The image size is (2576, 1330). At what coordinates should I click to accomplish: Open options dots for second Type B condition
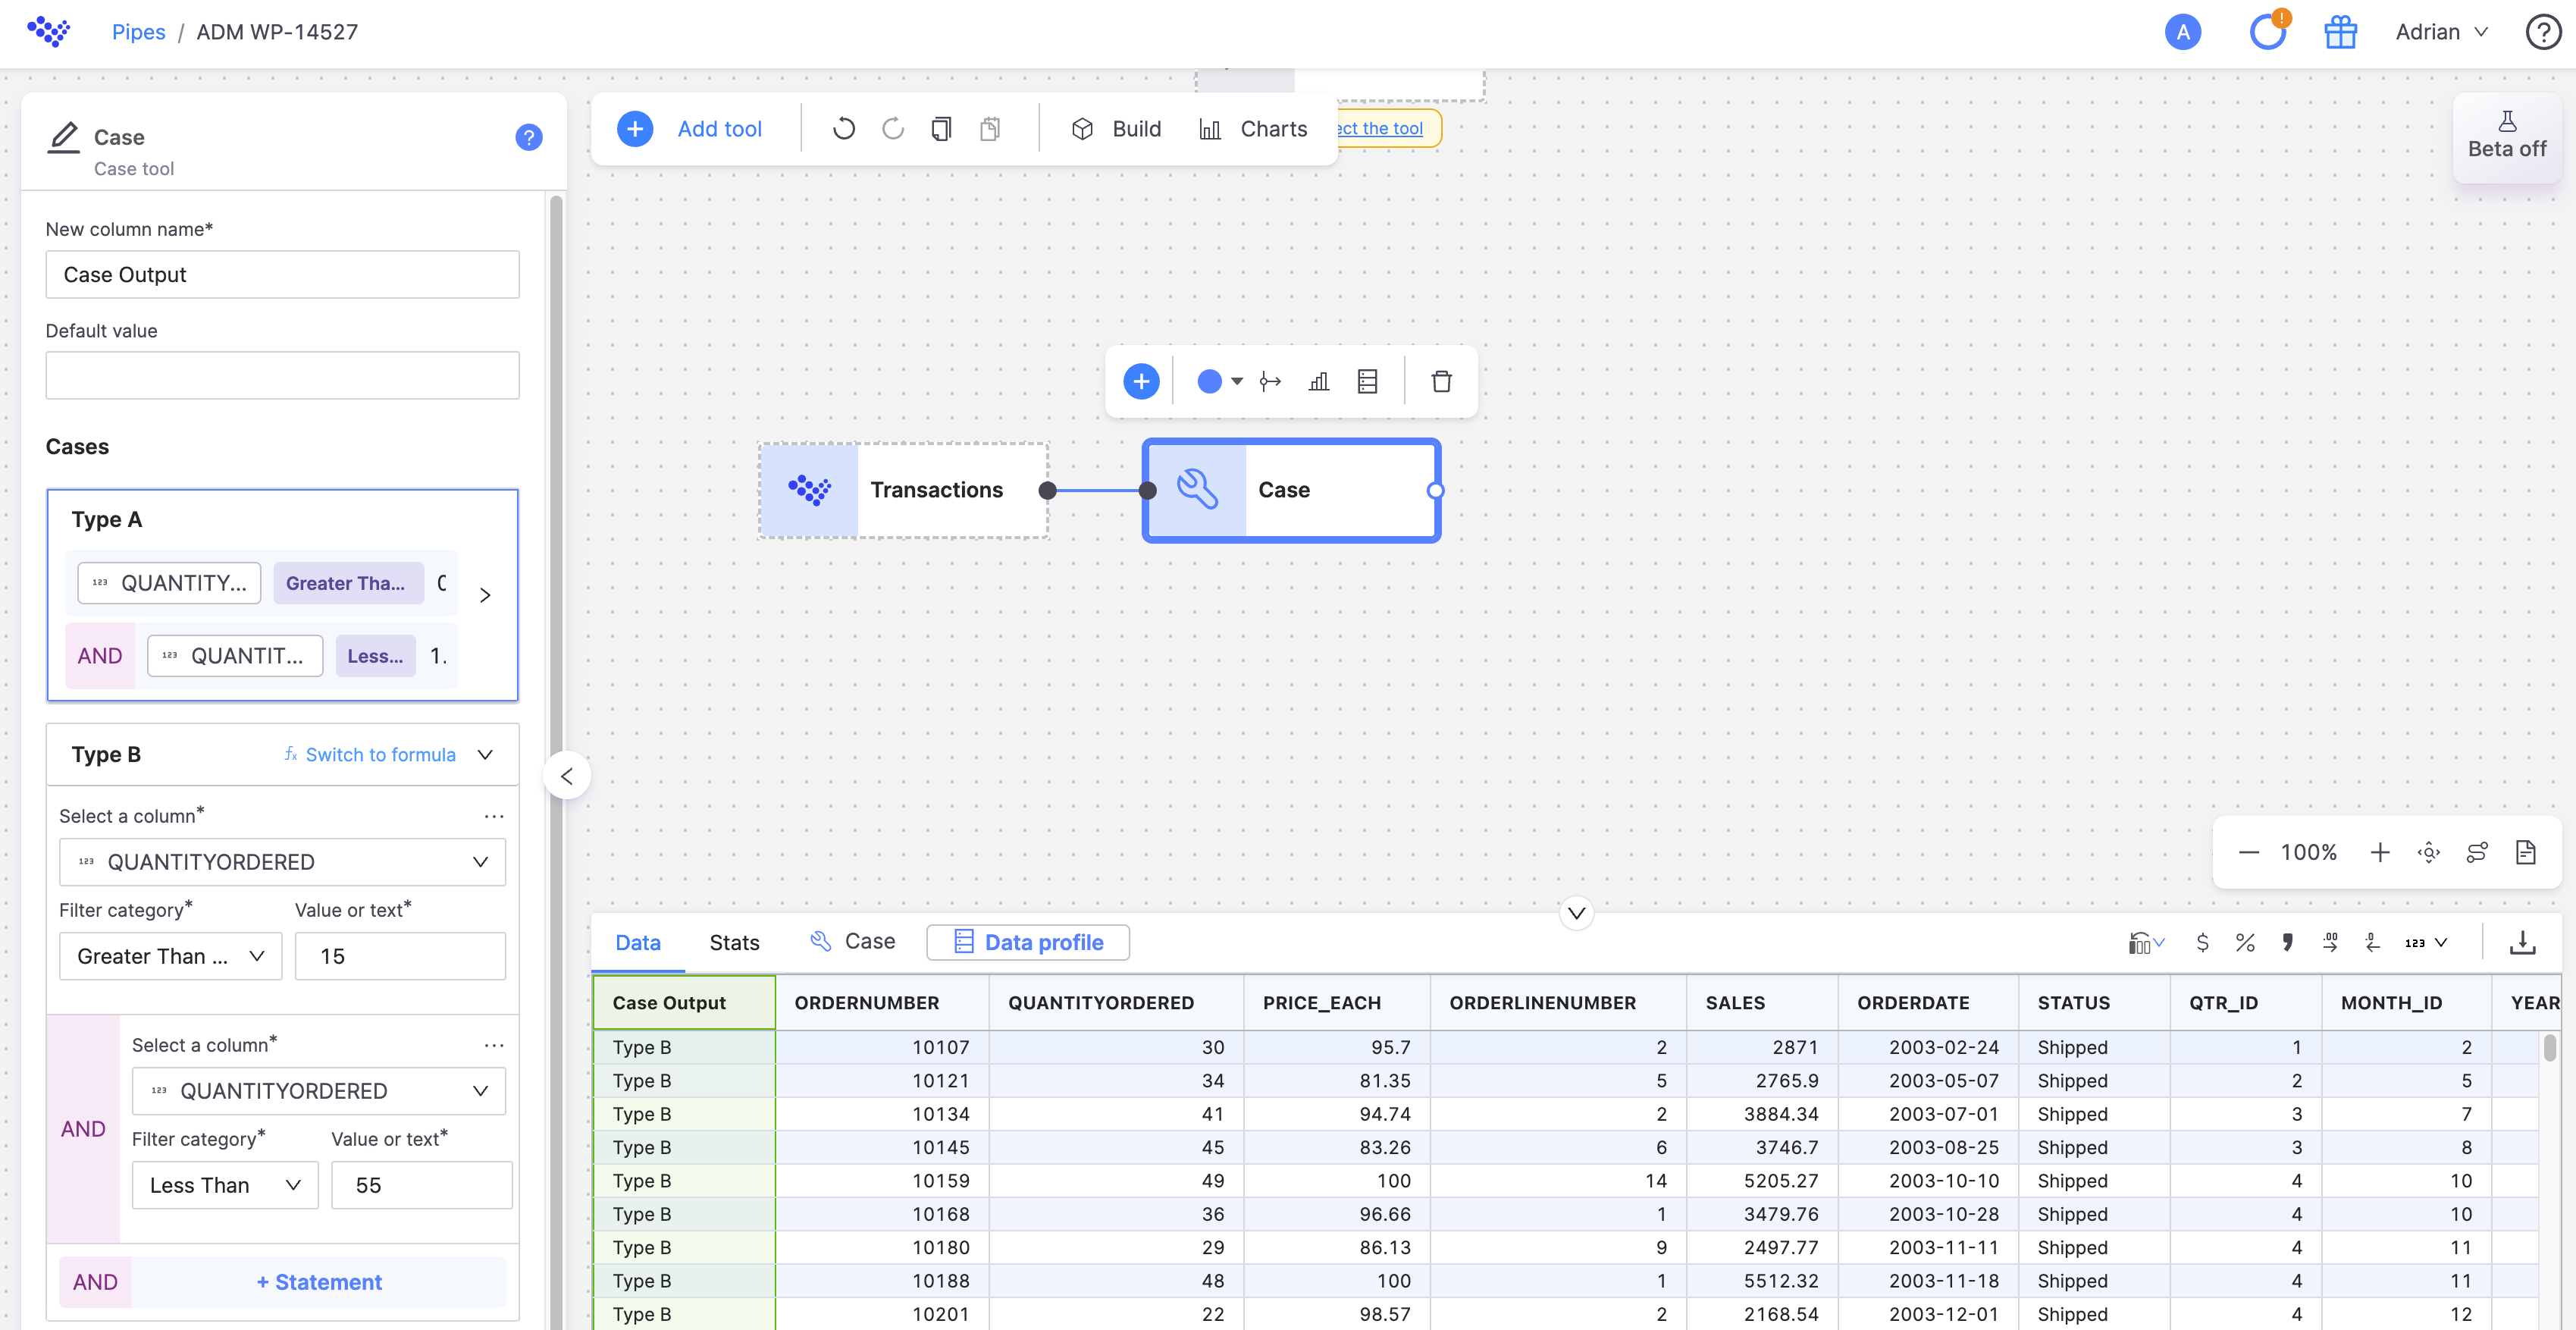(x=494, y=1045)
